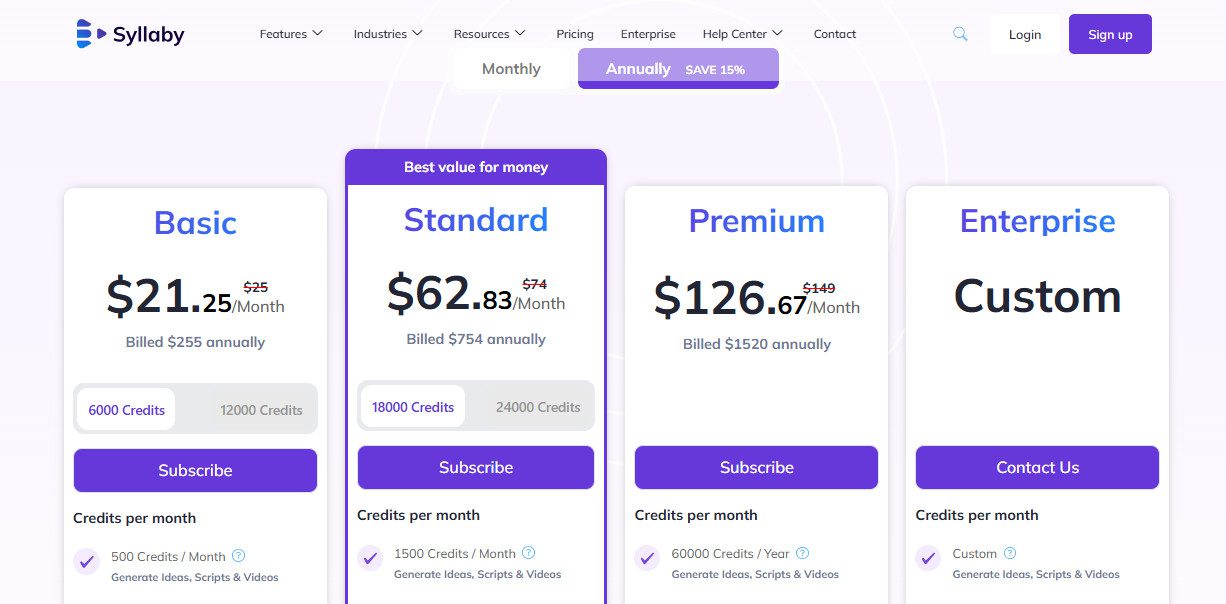This screenshot has width=1226, height=604.
Task: Switch billing to Monthly
Action: click(511, 68)
